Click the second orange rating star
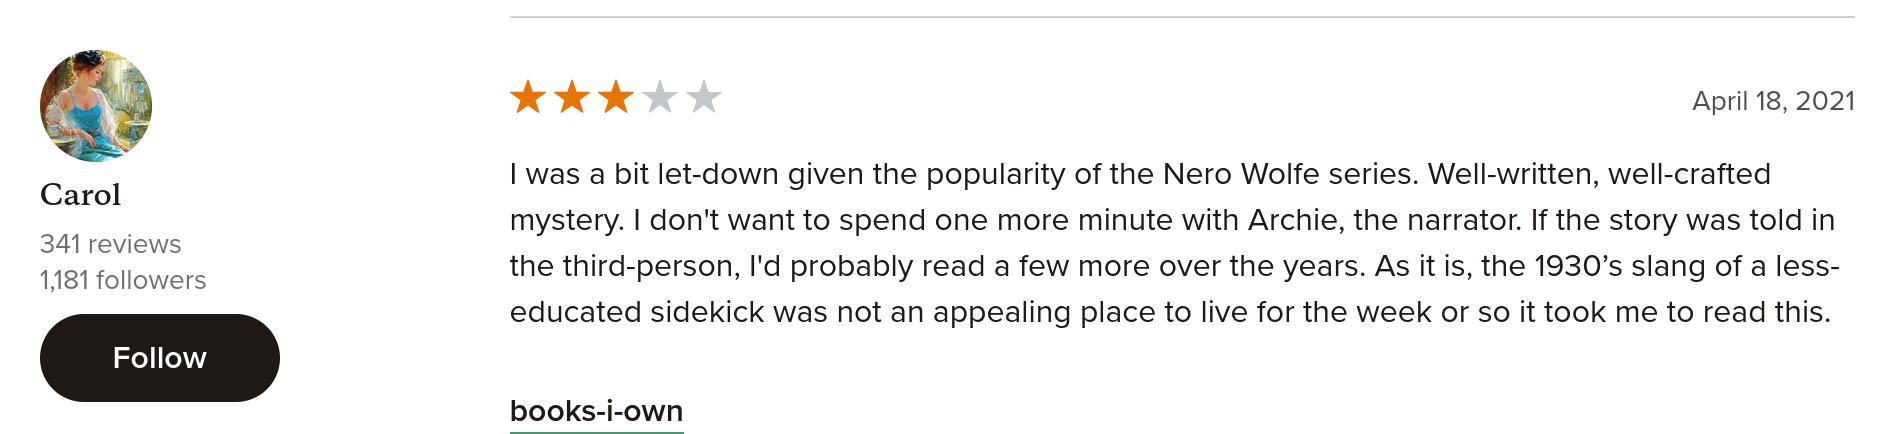This screenshot has width=1904, height=434. pyautogui.click(x=572, y=98)
